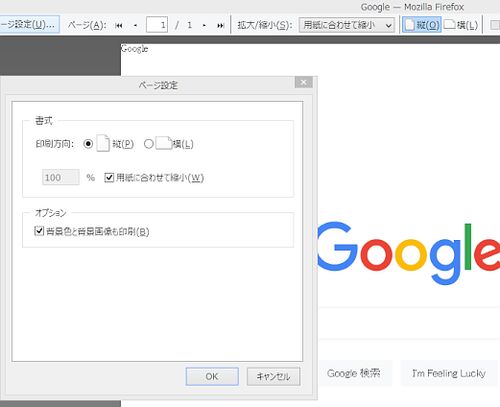Image resolution: width=500 pixels, height=407 pixels.
Task: Click the 拡大/縮小(S): label
Action: coord(265,25)
